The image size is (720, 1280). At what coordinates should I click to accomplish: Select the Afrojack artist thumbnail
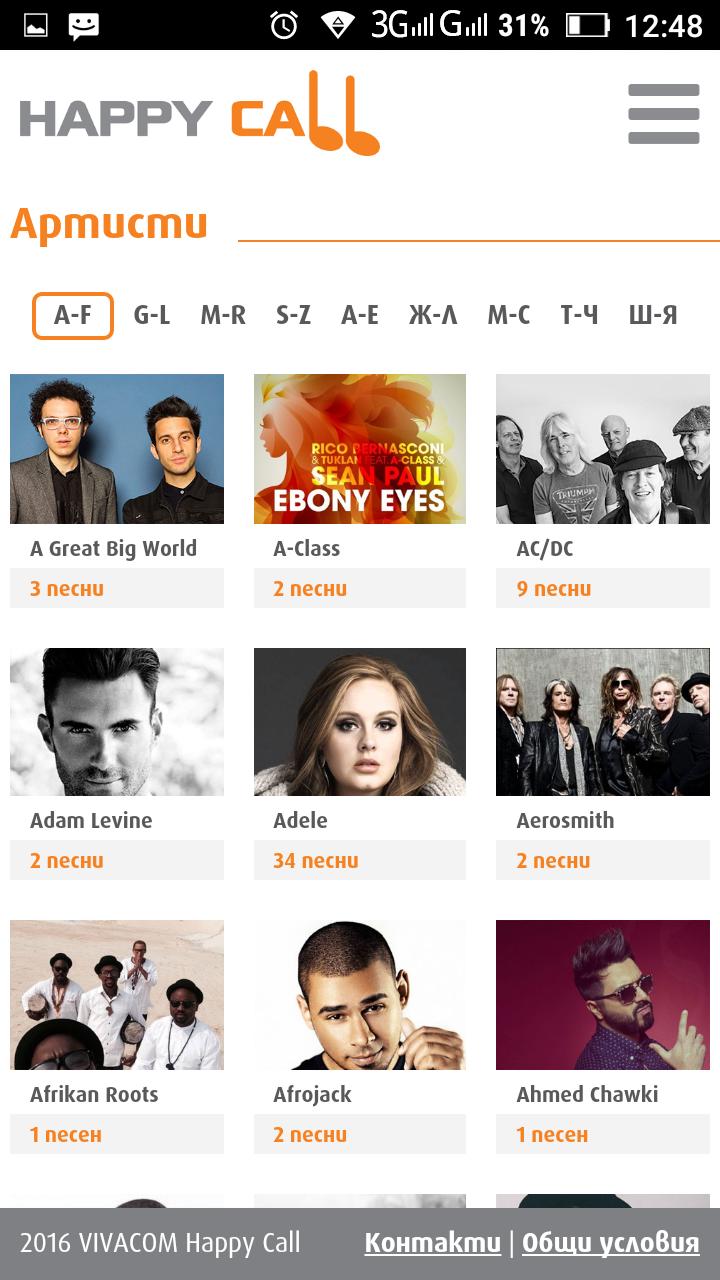360,995
